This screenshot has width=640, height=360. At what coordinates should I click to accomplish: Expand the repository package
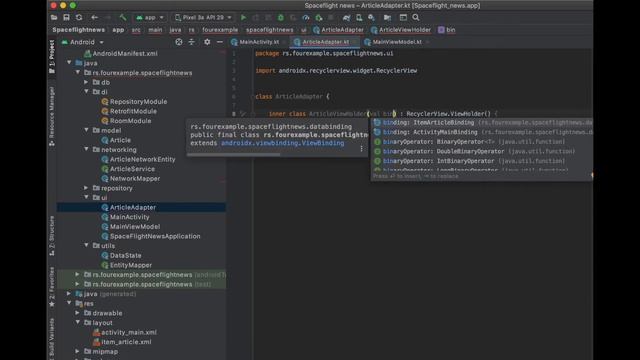coord(86,188)
